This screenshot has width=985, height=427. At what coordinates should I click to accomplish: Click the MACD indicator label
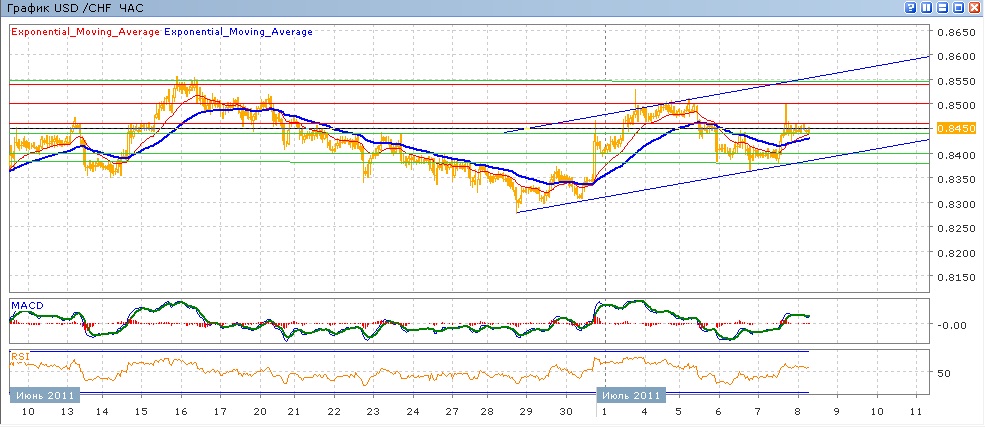[x=25, y=304]
